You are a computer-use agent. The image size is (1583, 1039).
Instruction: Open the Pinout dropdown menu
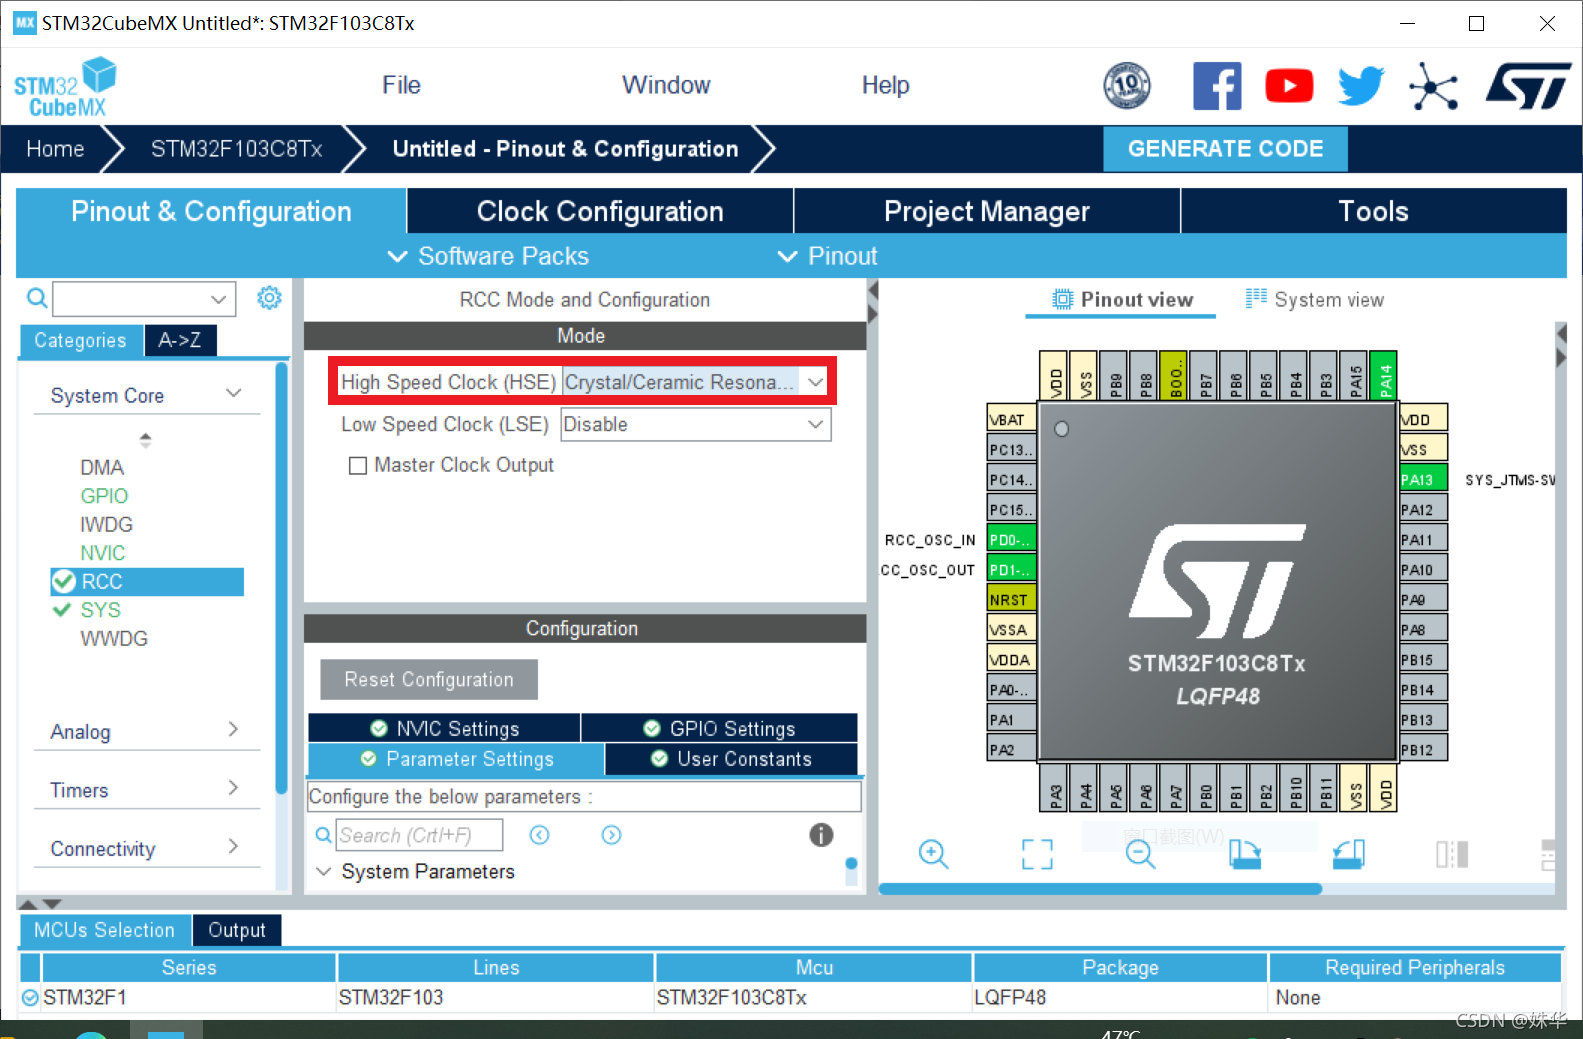click(828, 256)
